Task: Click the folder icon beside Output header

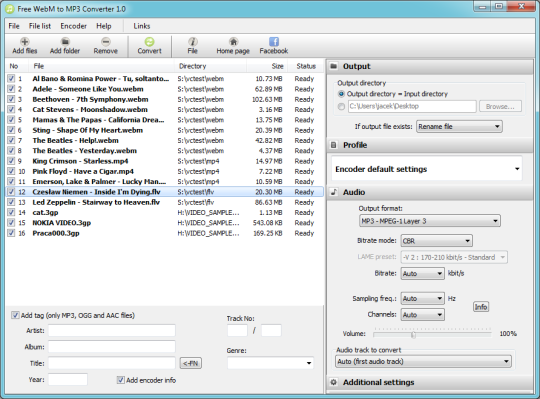Action: pos(333,66)
